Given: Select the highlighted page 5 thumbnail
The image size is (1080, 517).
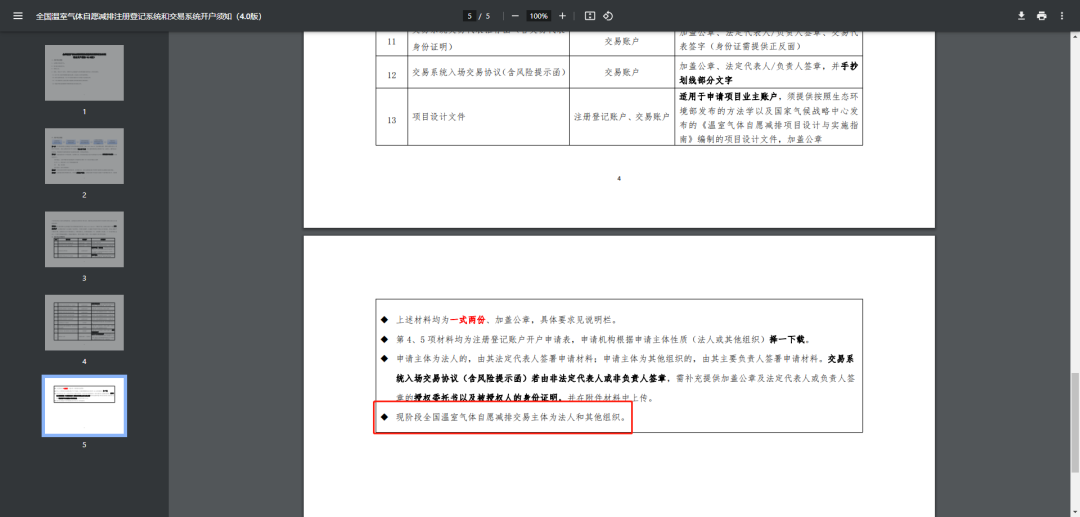Looking at the screenshot, I should point(84,405).
